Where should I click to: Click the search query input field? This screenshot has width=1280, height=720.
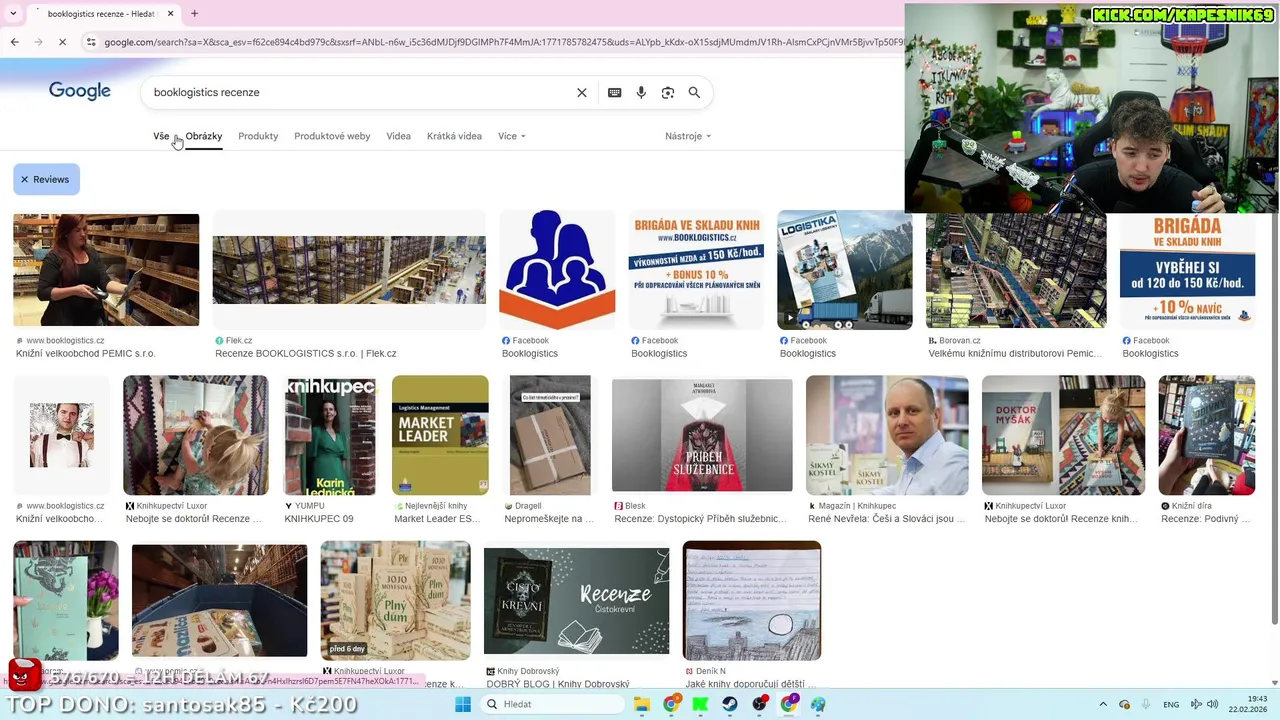360,93
